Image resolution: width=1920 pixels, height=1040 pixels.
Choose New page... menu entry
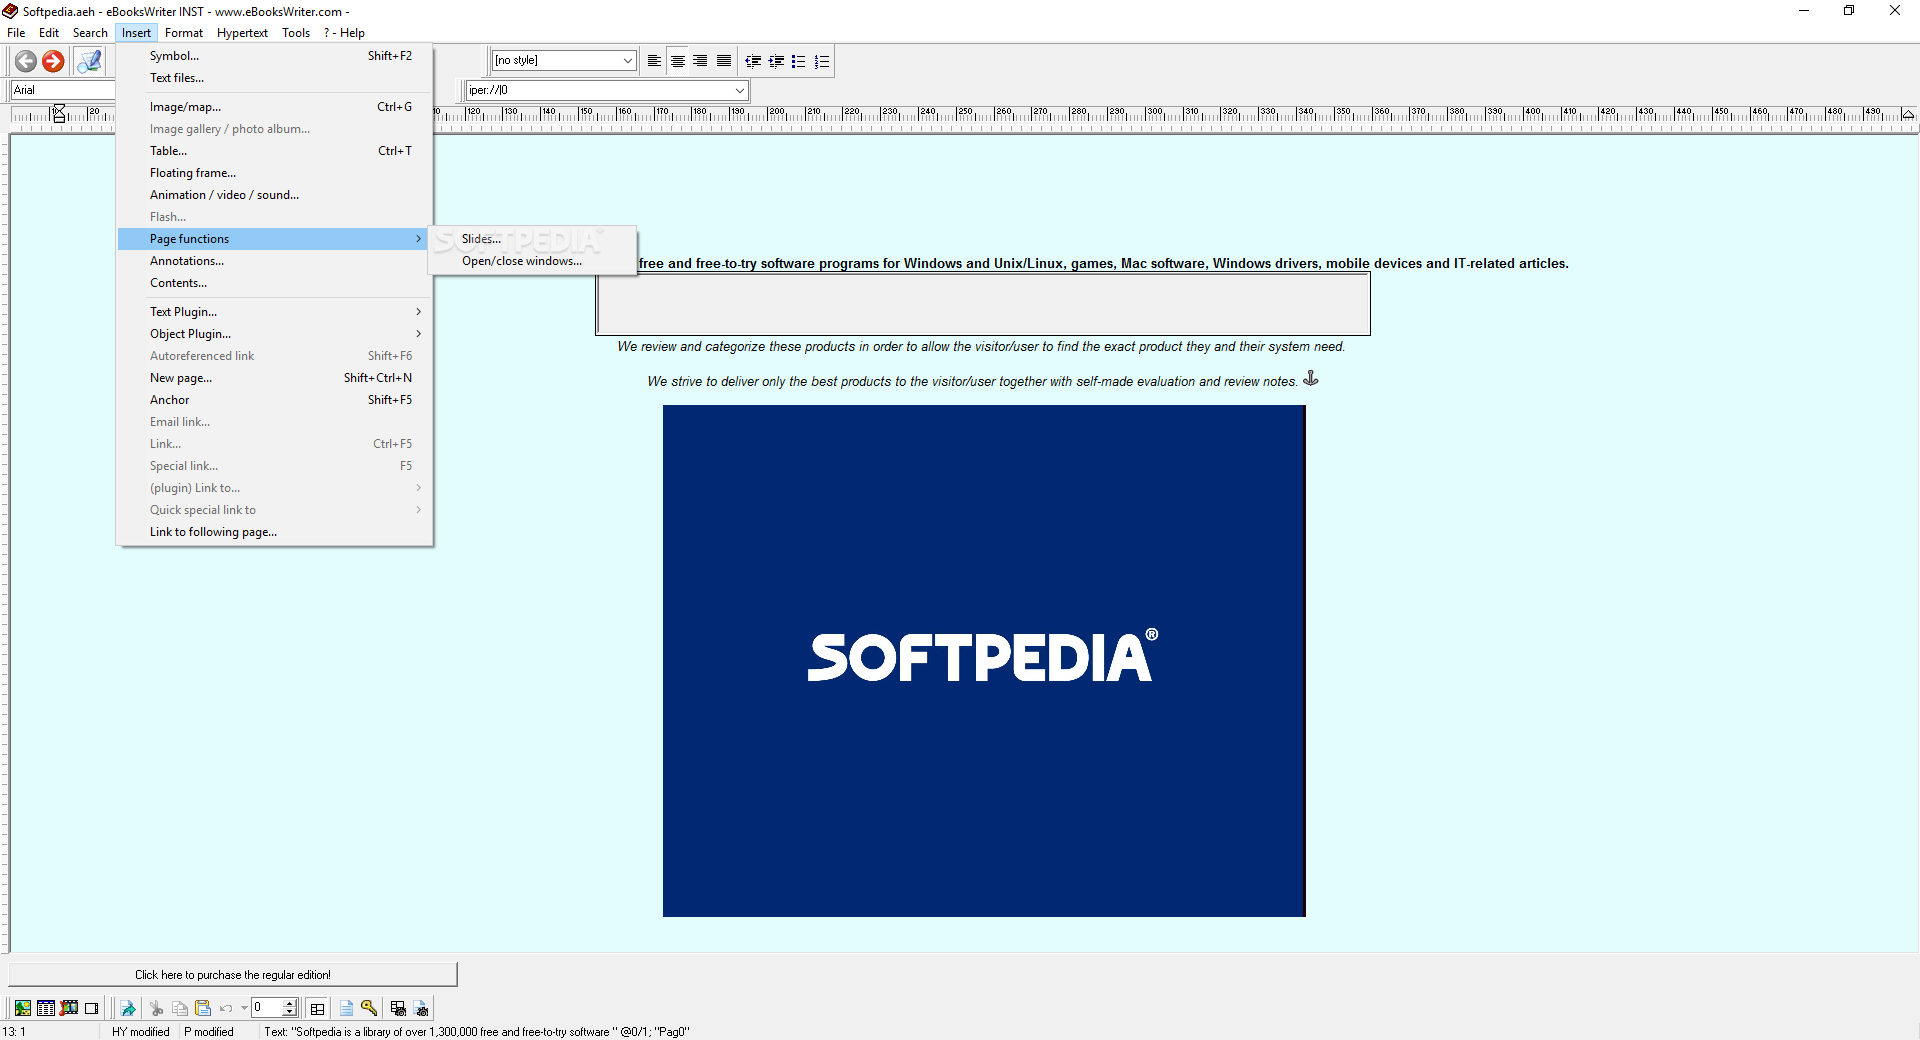click(275, 378)
